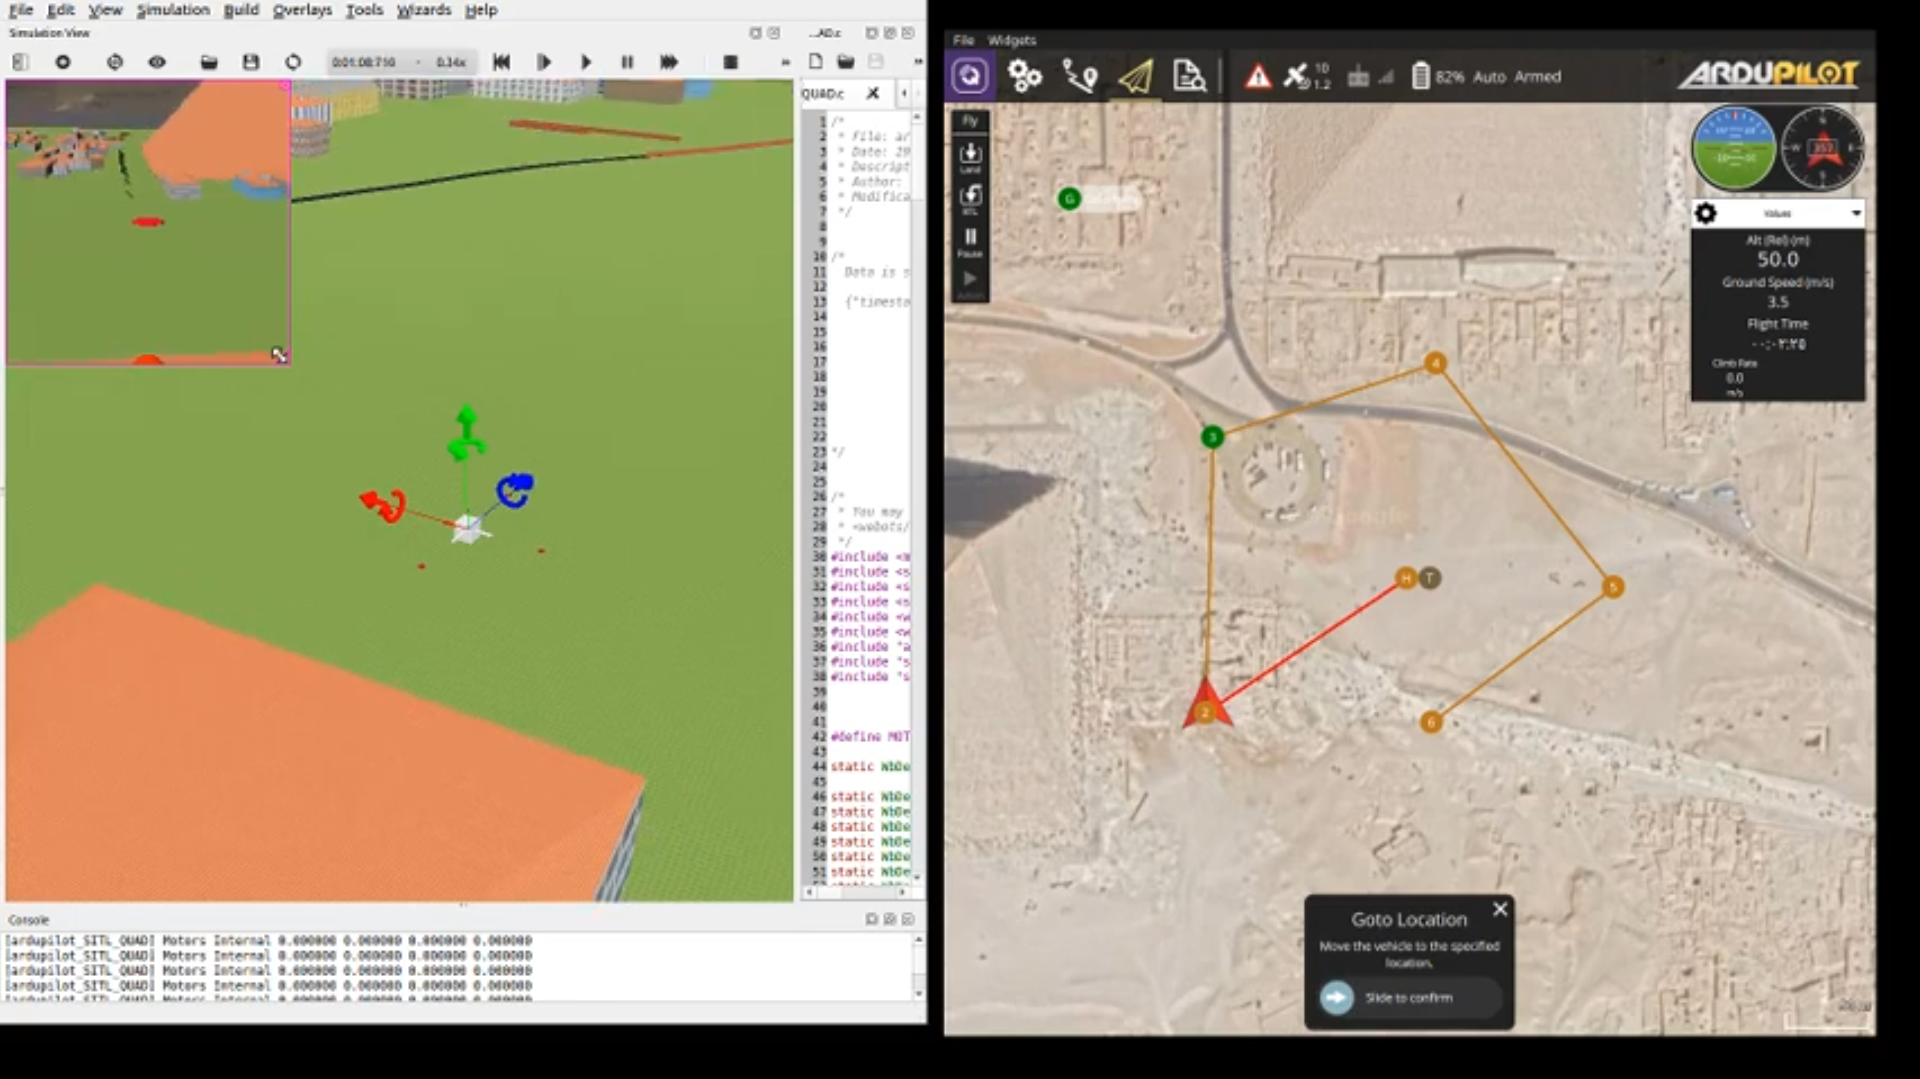Open the vehicle setup gears icon
1920x1079 pixels.
[1024, 76]
